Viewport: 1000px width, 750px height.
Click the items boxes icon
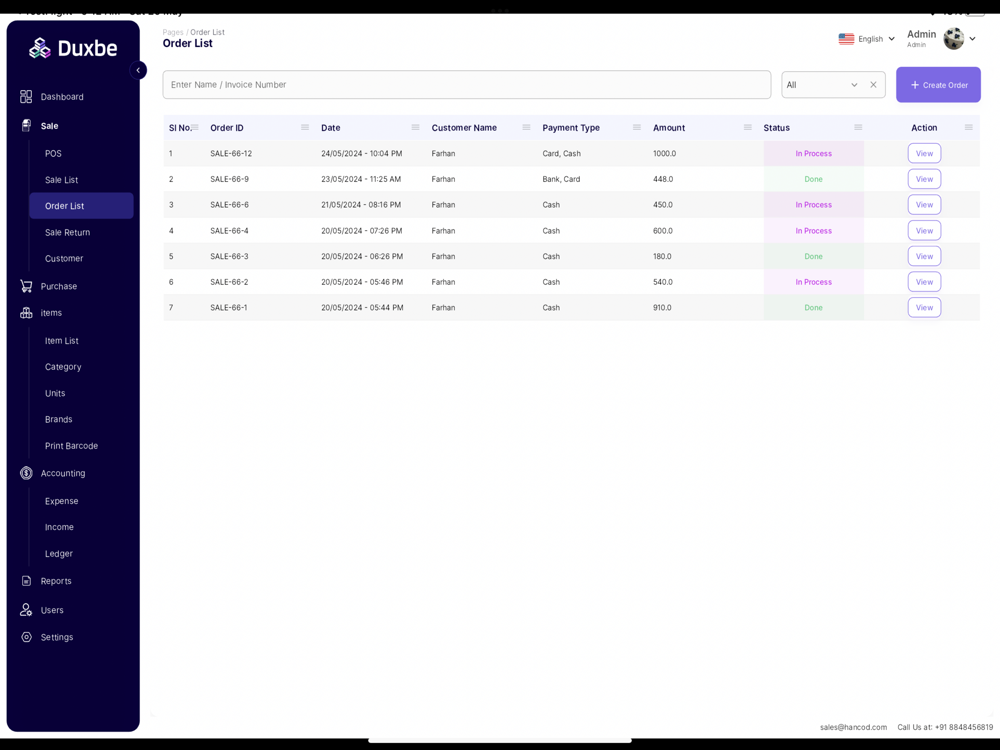[26, 313]
